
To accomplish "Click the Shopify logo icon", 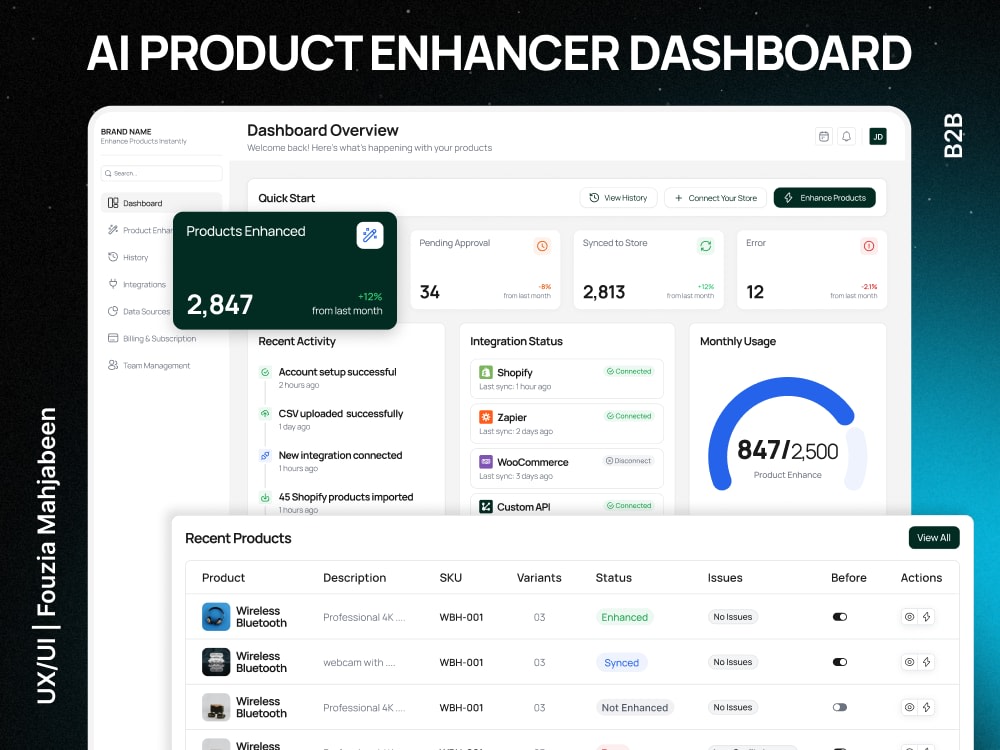I will point(486,372).
